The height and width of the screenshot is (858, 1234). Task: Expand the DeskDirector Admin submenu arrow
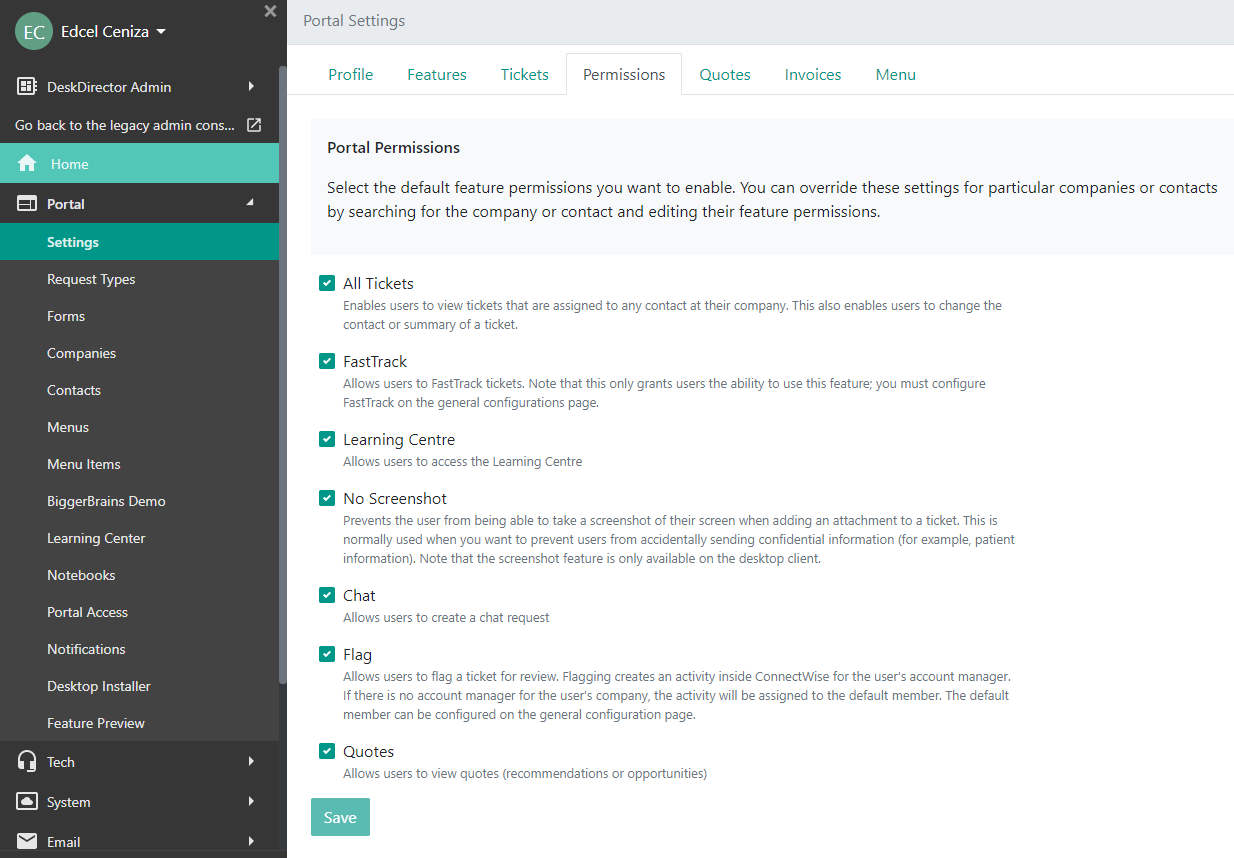[x=251, y=87]
